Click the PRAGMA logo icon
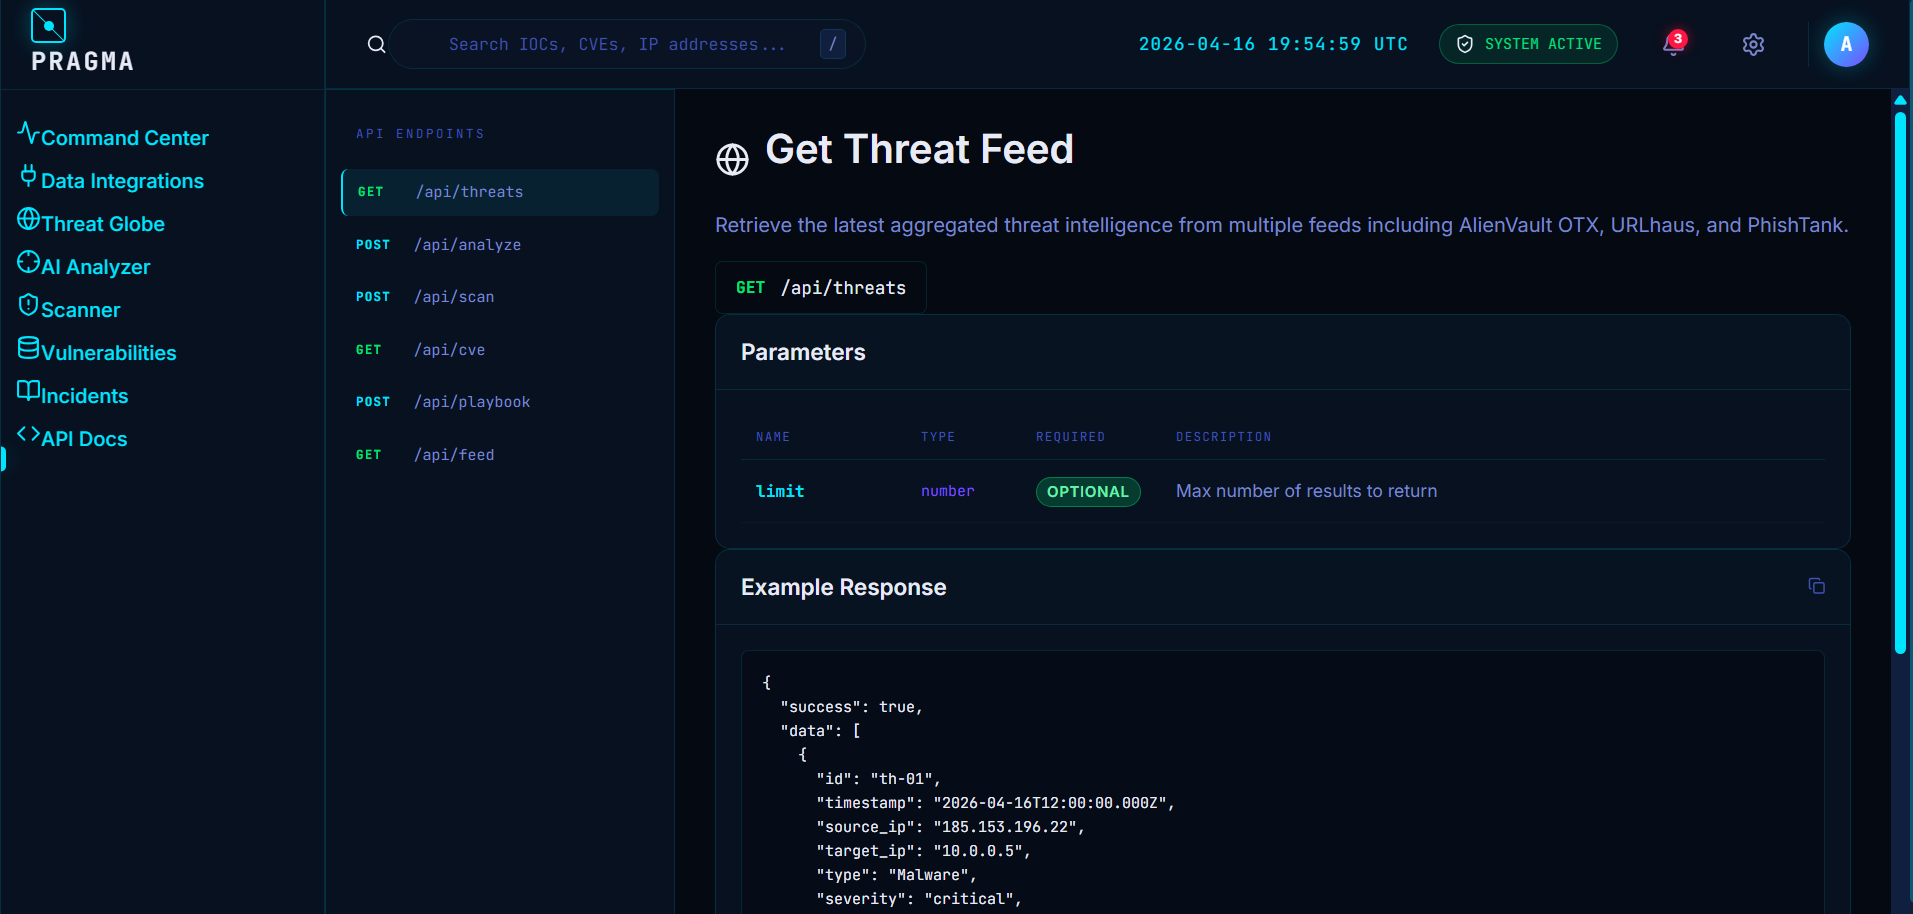 (x=48, y=25)
